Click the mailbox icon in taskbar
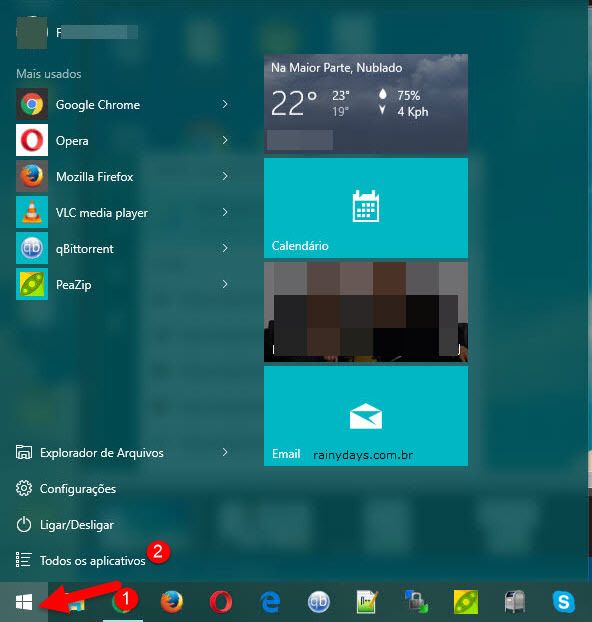 [x=515, y=602]
